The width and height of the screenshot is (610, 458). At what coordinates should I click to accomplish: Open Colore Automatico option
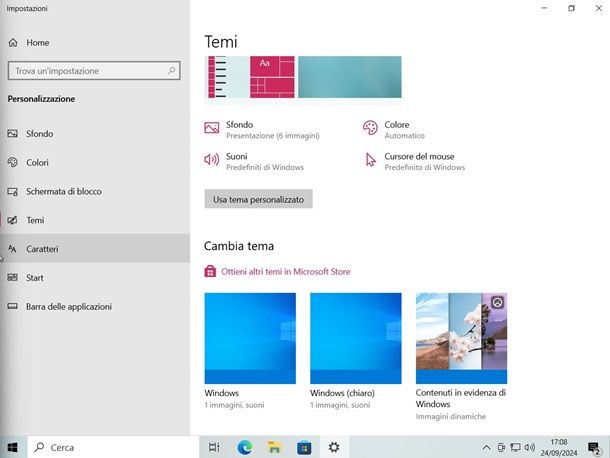tap(394, 130)
